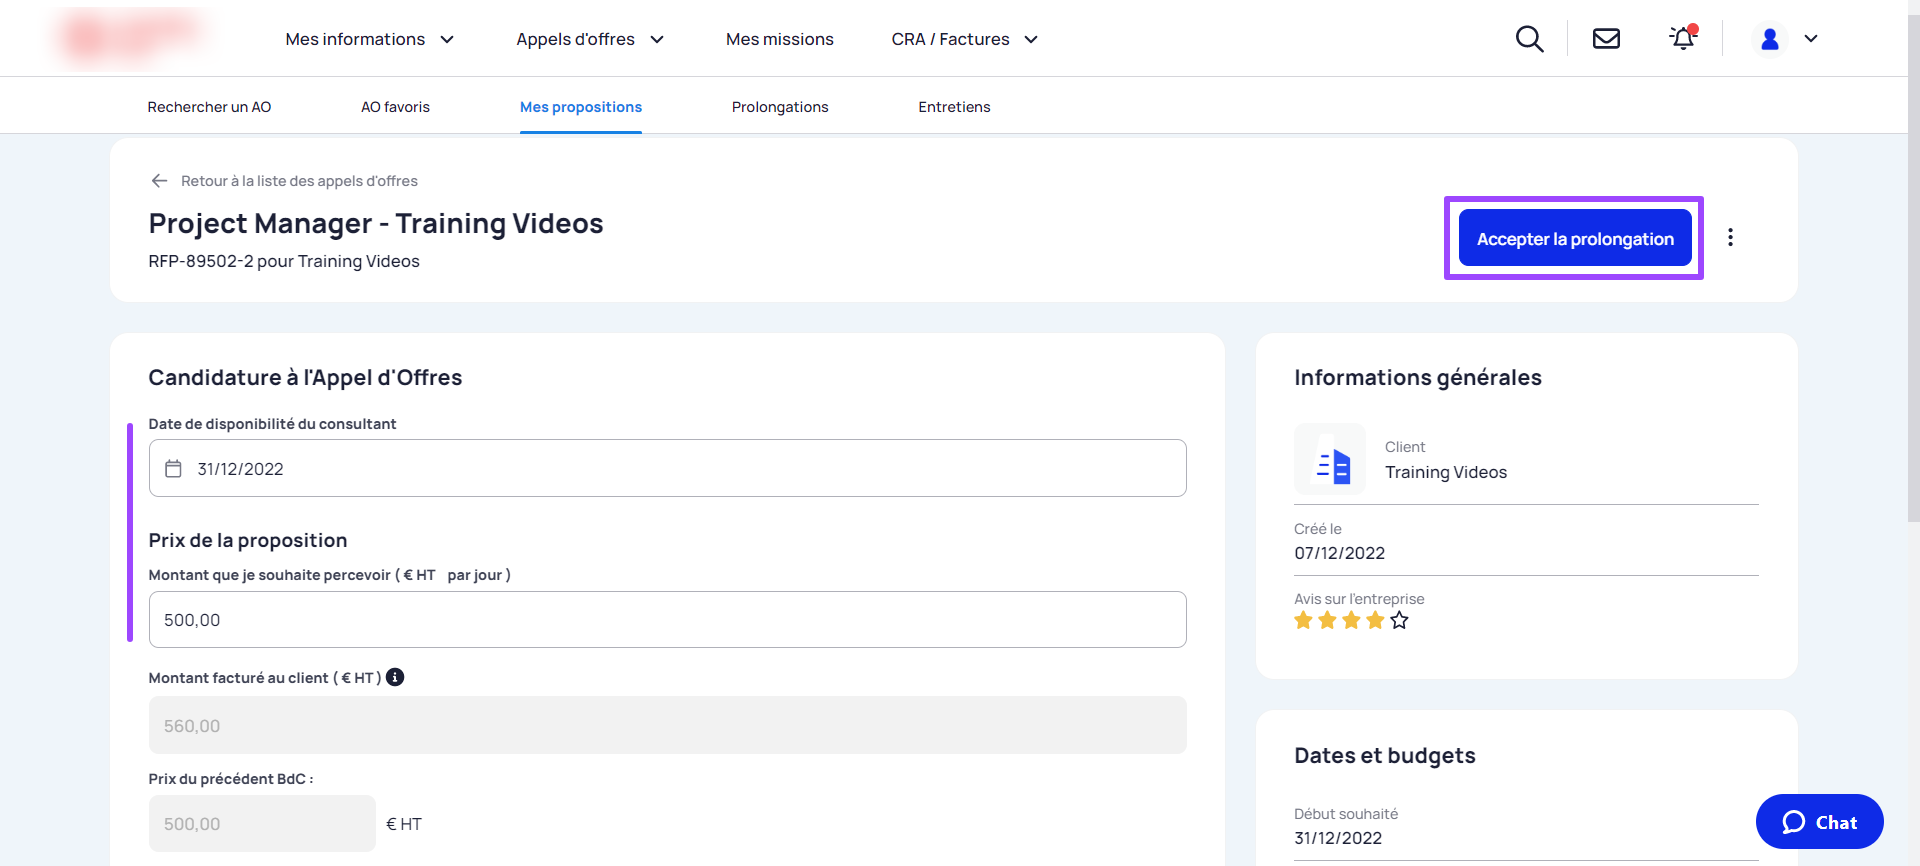Click the previous BdC price field
Viewport: 1920px width, 866px height.
262,824
